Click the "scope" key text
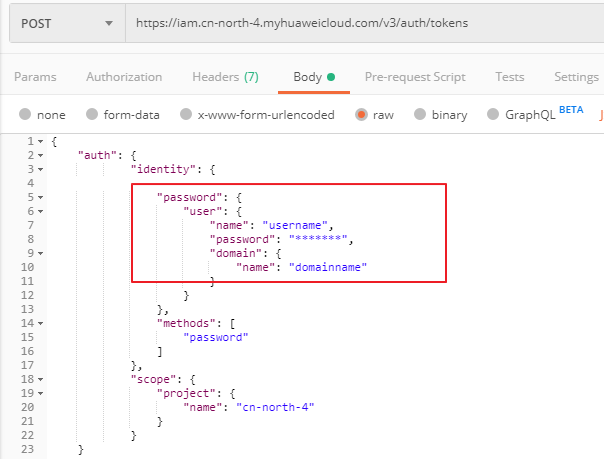604x459 pixels. pyautogui.click(x=153, y=379)
